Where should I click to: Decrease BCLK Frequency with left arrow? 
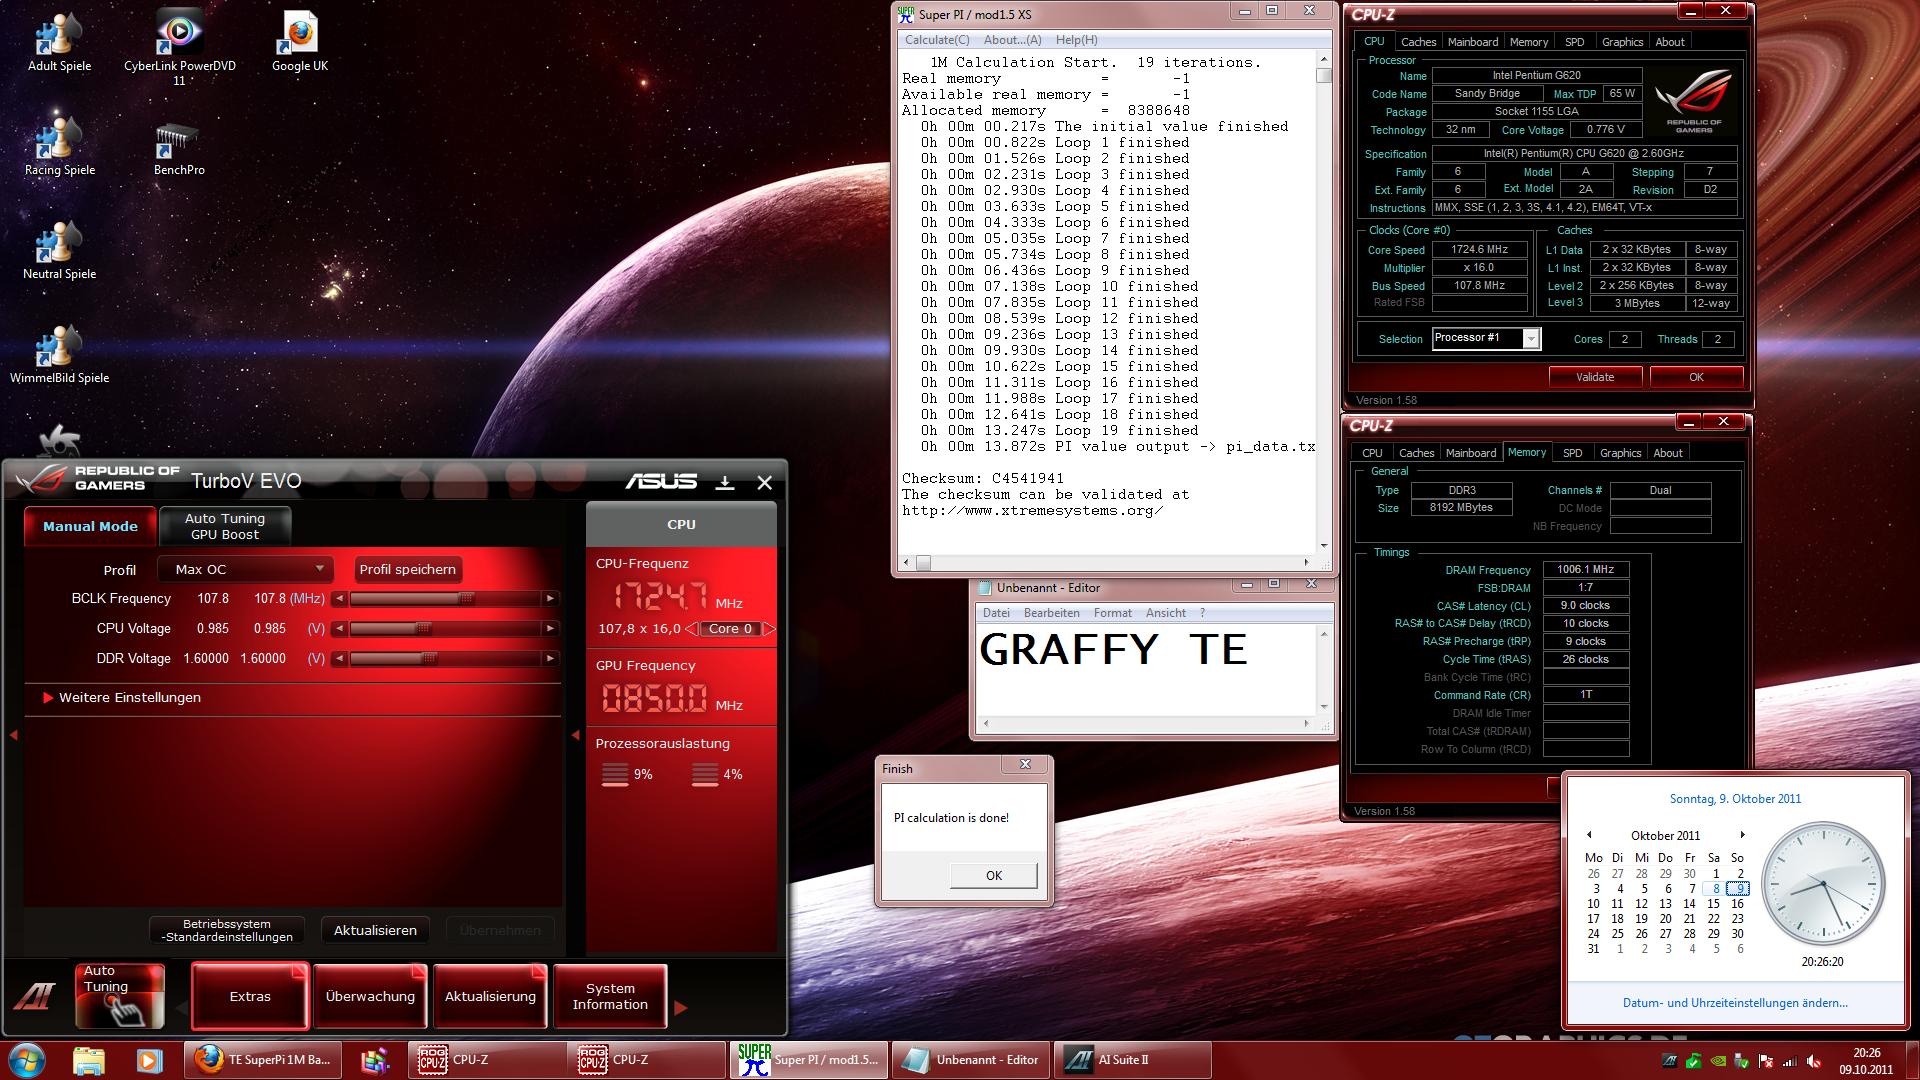(340, 599)
